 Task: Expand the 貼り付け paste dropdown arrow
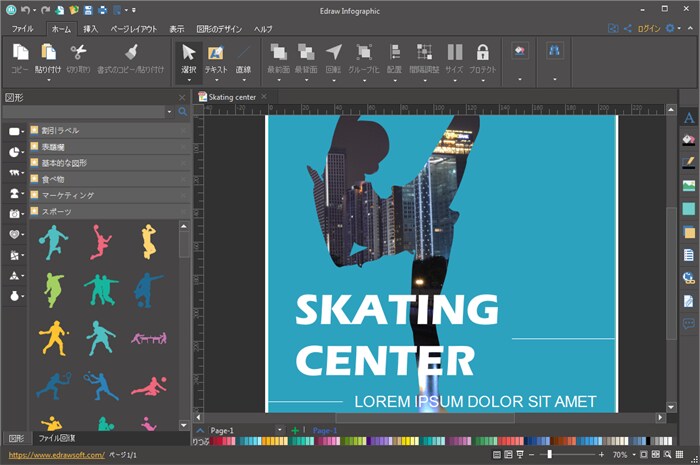pyautogui.click(x=48, y=80)
